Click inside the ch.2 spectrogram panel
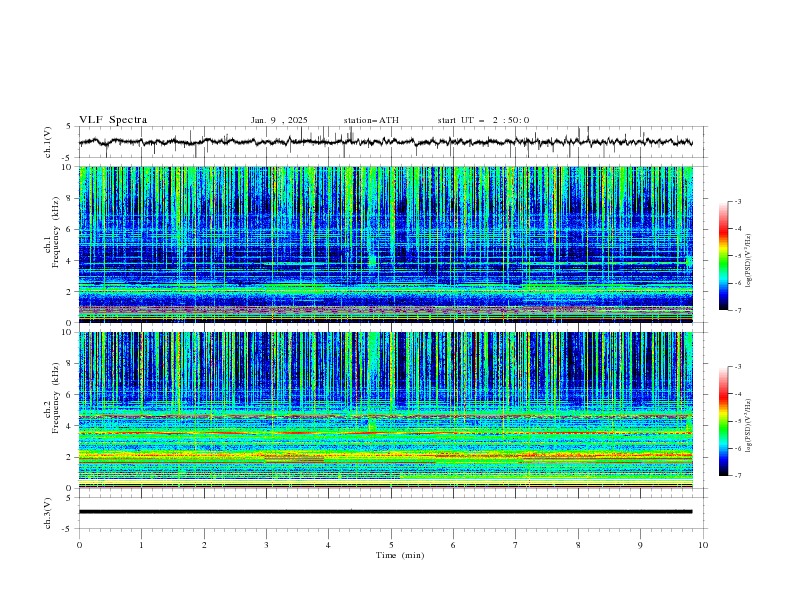The image size is (792, 612). 385,410
